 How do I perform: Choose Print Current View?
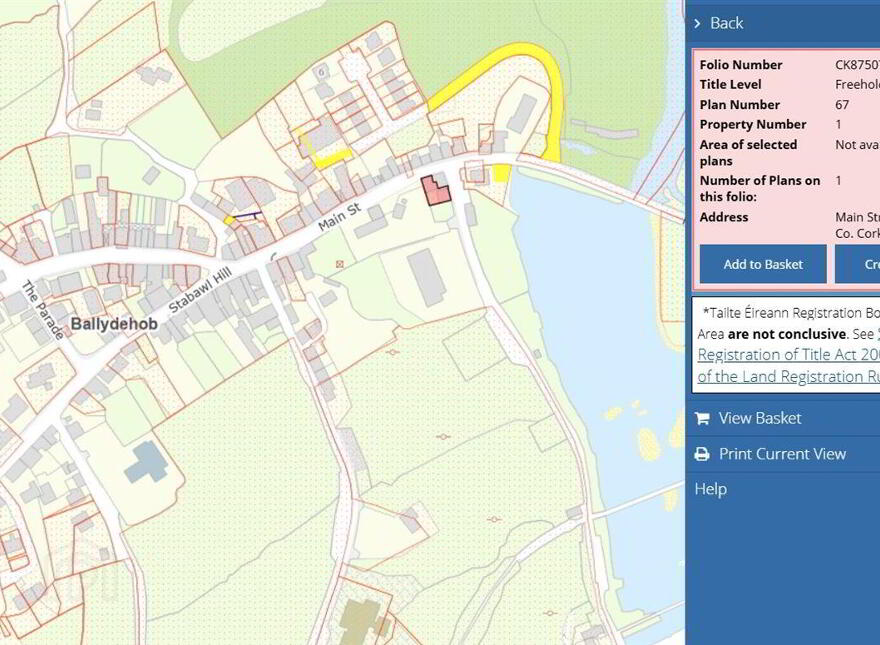782,454
